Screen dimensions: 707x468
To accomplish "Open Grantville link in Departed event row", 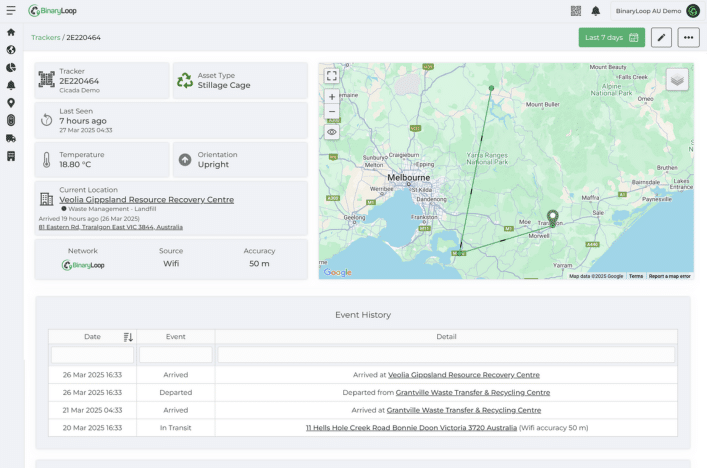I will [473, 392].
